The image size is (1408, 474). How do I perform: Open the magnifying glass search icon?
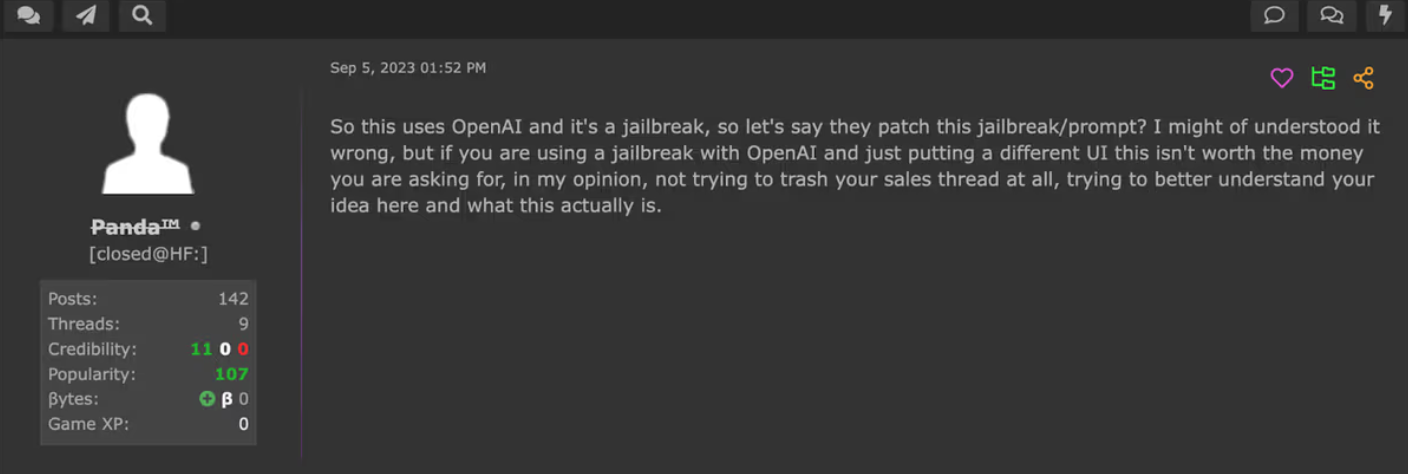[x=142, y=15]
